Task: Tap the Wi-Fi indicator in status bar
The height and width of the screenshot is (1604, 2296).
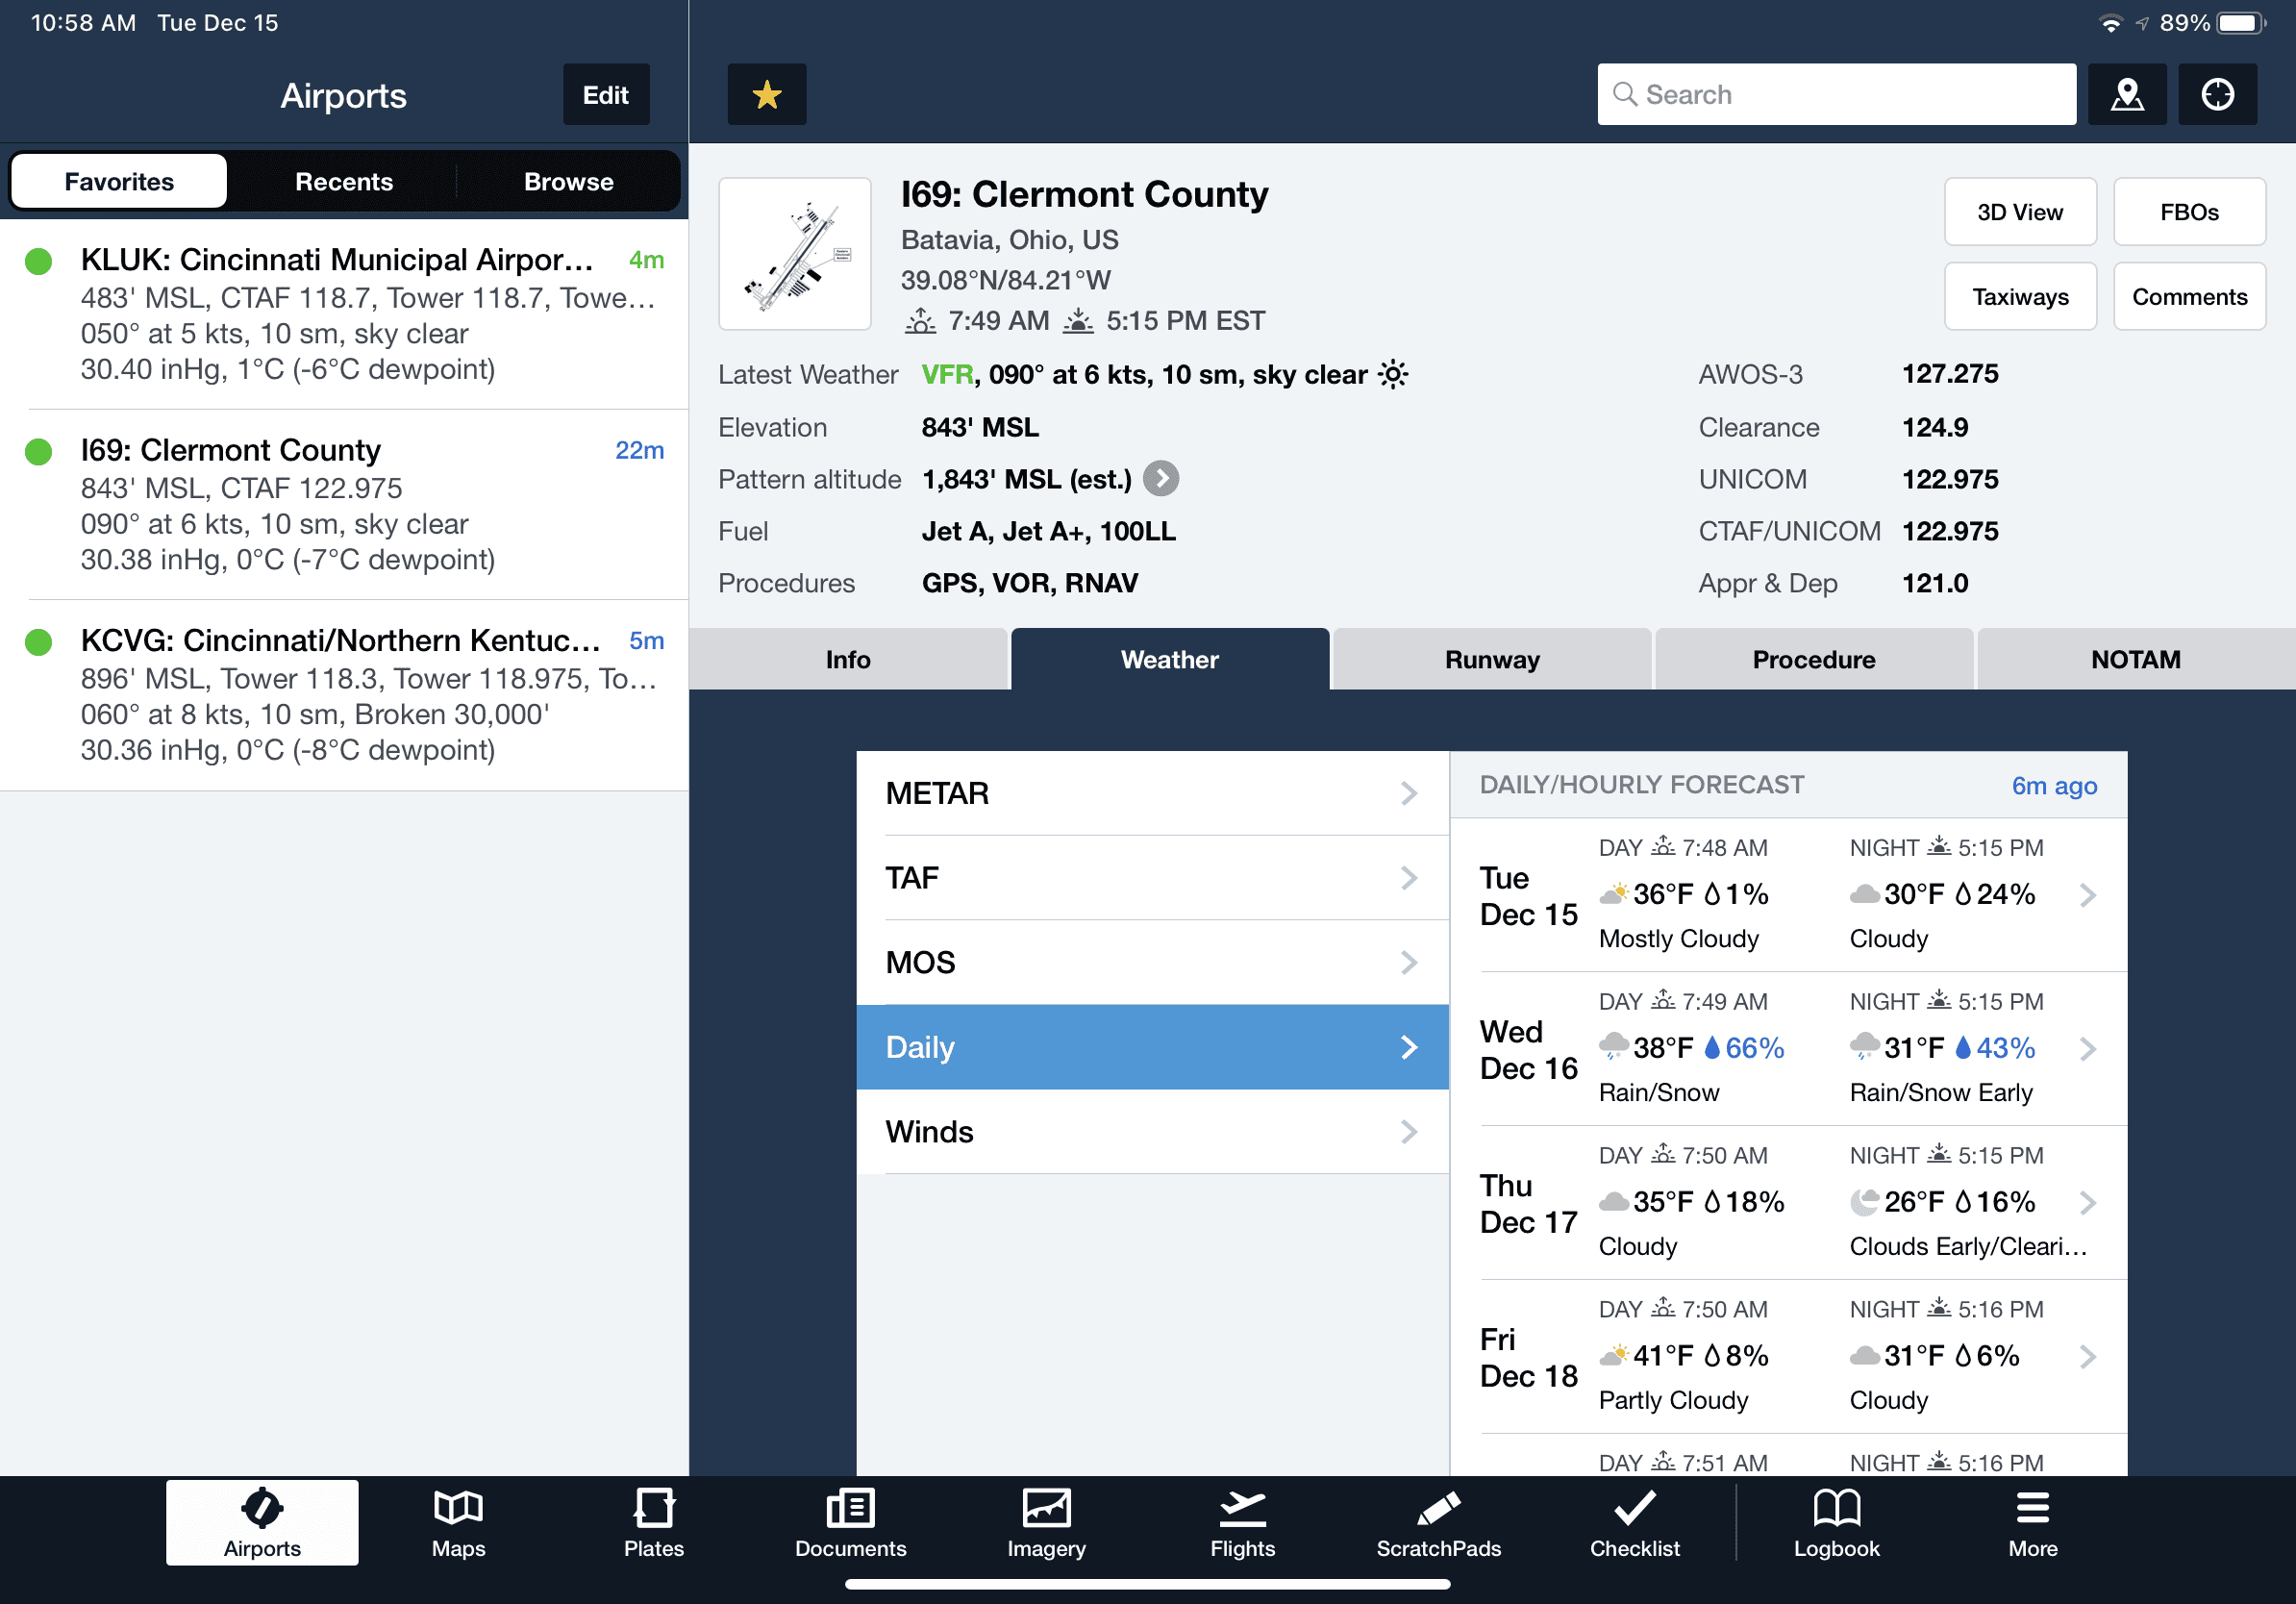Action: point(2110,23)
